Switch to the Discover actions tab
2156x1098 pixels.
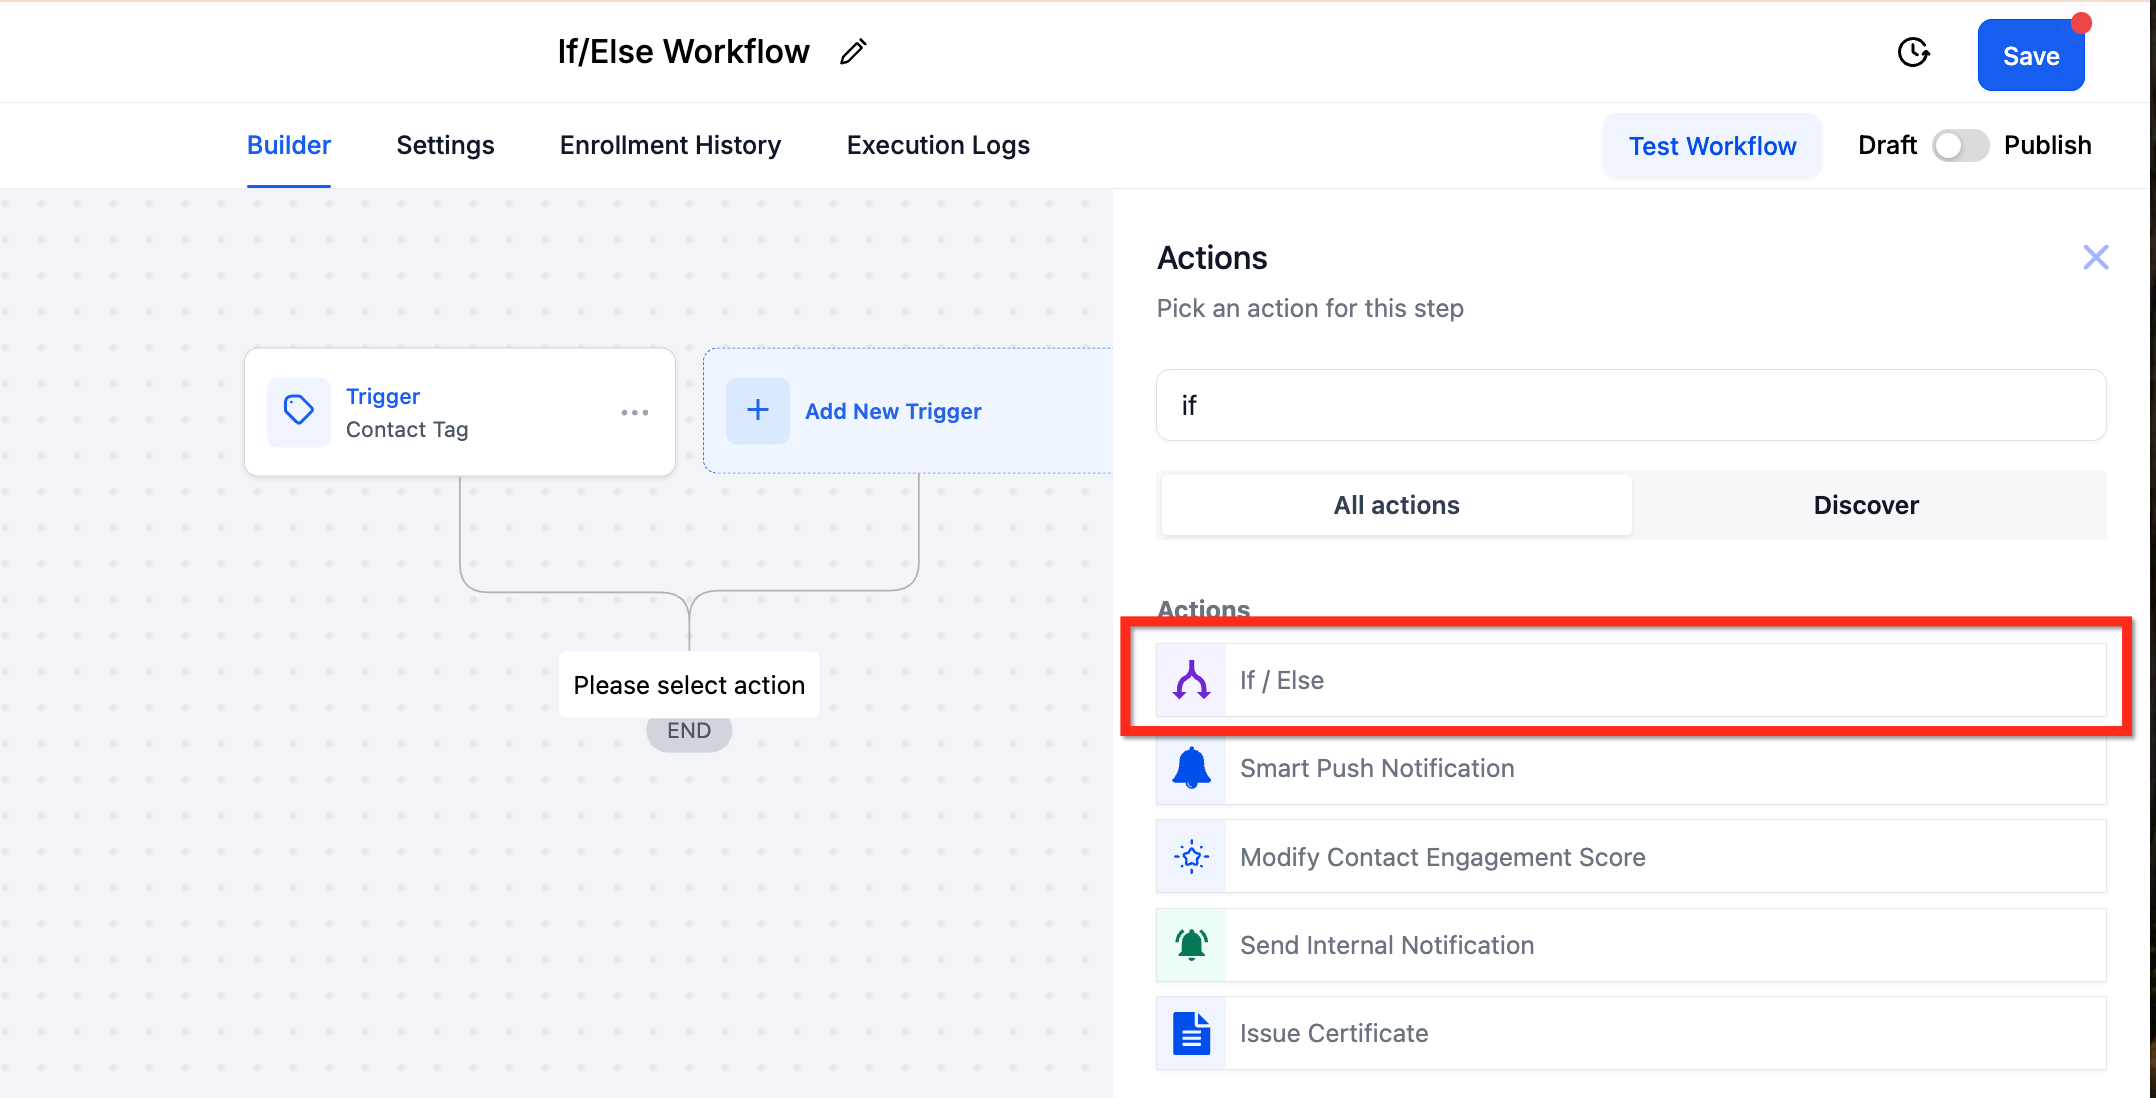[1866, 505]
